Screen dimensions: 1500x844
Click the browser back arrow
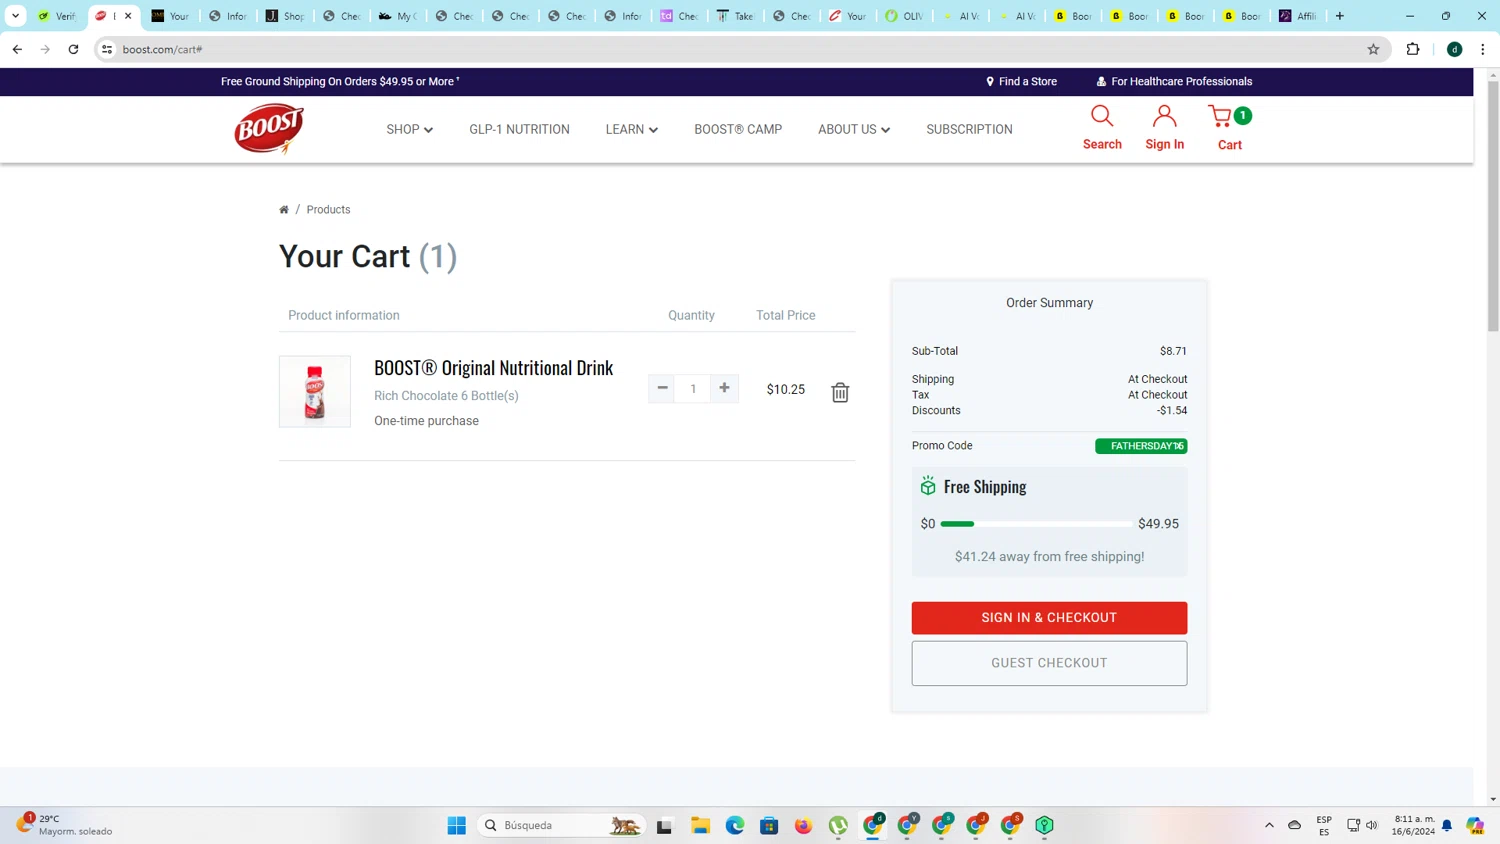pyautogui.click(x=17, y=49)
